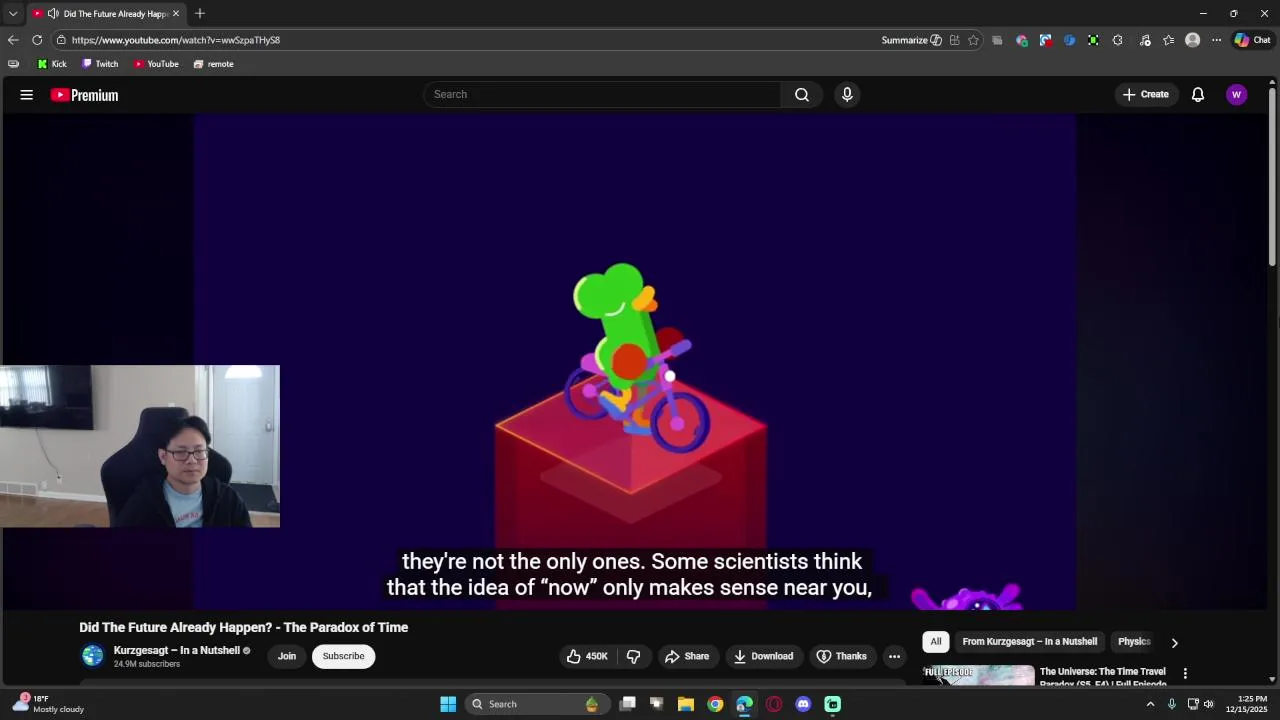Send Thanks to the creator
The height and width of the screenshot is (720, 1280).
(x=842, y=656)
